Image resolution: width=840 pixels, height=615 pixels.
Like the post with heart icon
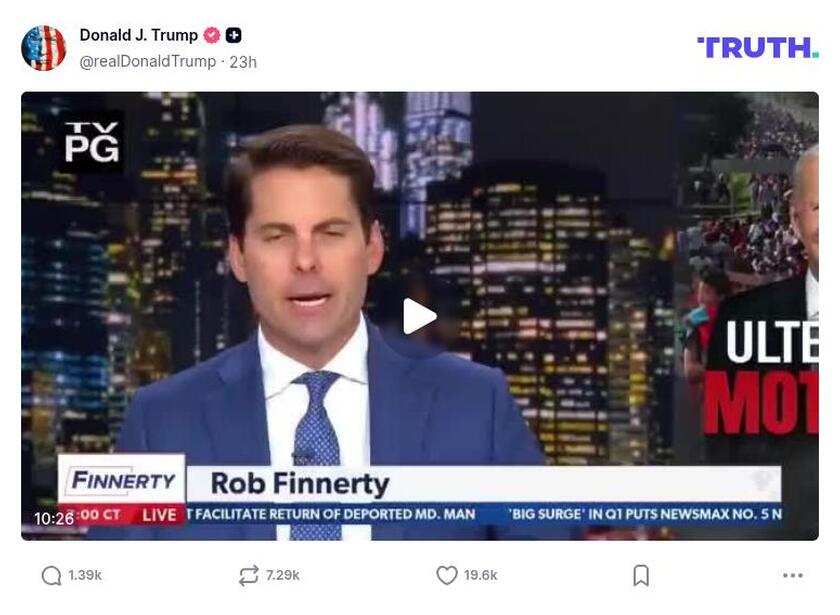(x=447, y=575)
